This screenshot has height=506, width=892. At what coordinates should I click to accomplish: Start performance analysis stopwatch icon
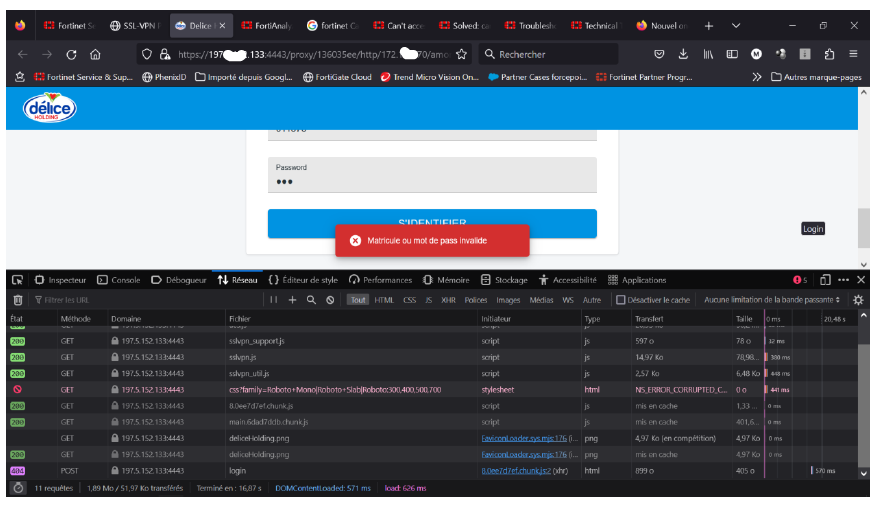point(18,488)
